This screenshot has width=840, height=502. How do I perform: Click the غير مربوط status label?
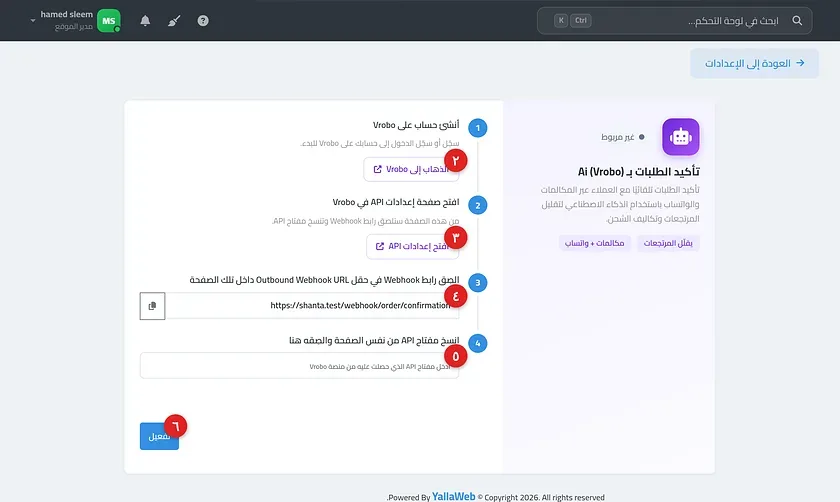point(618,137)
